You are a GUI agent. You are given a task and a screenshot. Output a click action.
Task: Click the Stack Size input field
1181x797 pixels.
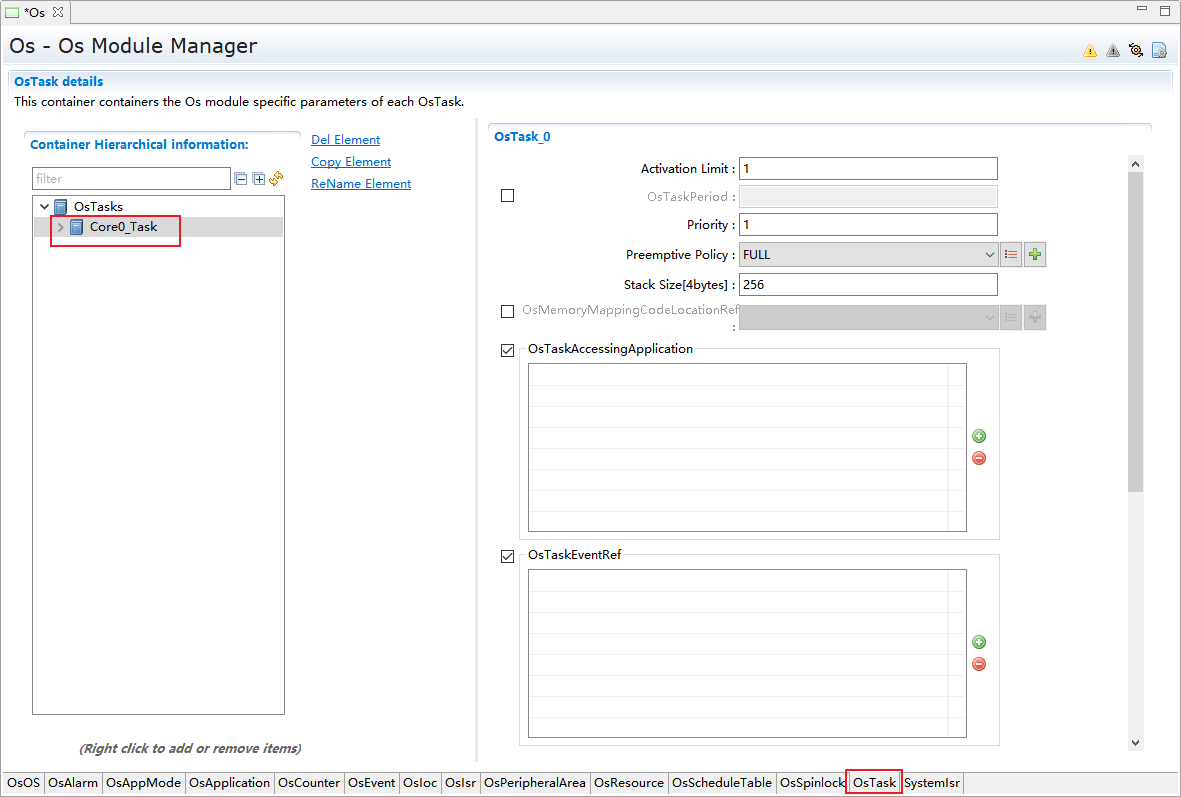pyautogui.click(x=868, y=285)
